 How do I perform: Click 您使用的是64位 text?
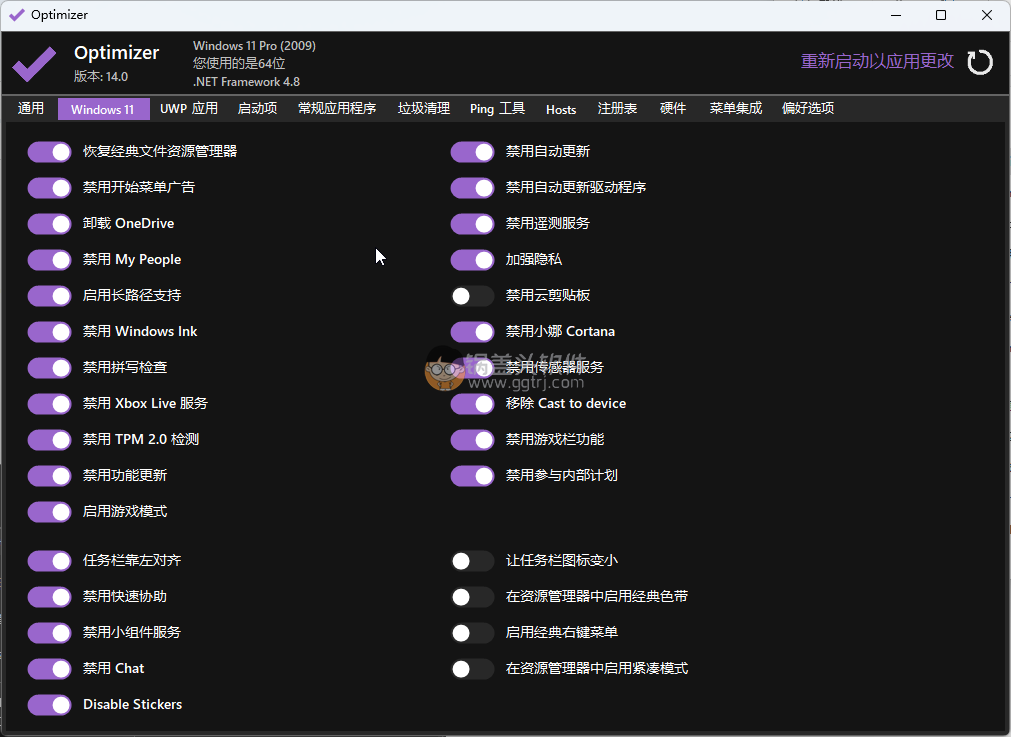coord(239,64)
